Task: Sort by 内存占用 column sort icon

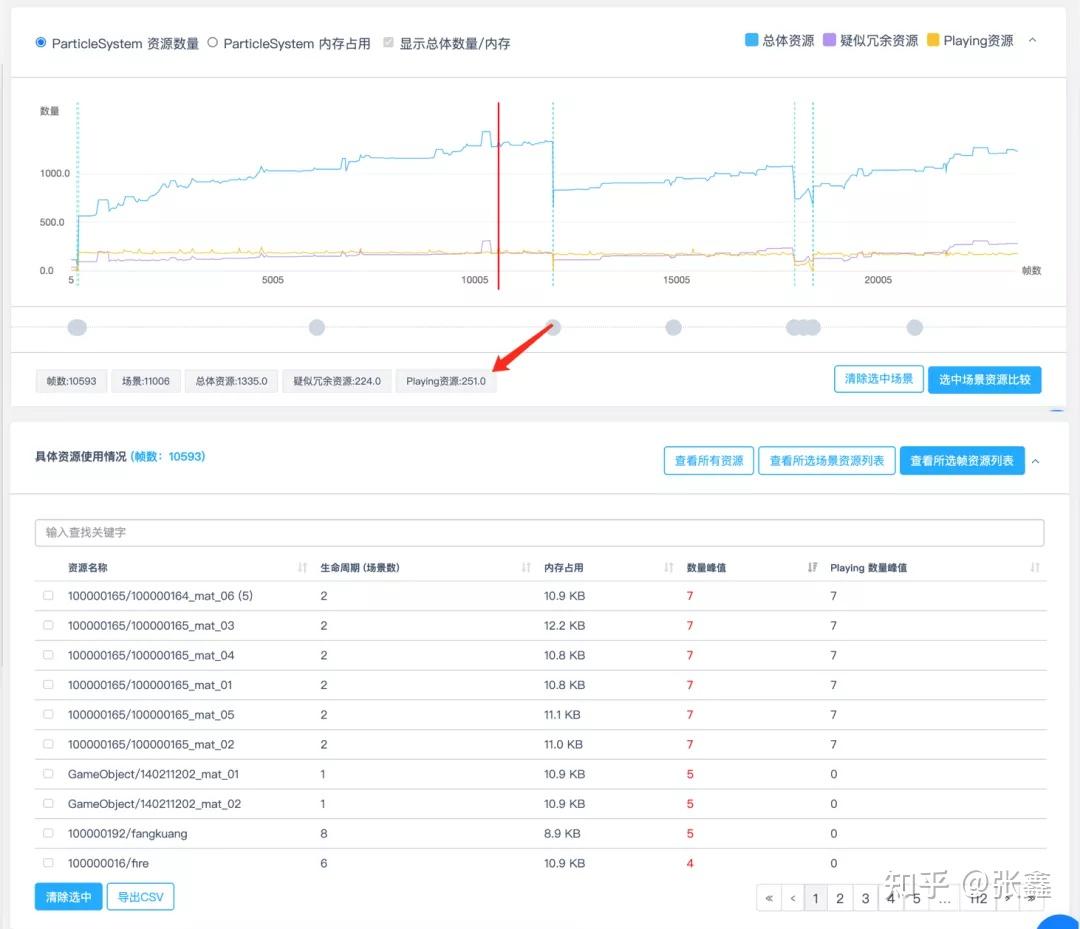Action: click(668, 567)
